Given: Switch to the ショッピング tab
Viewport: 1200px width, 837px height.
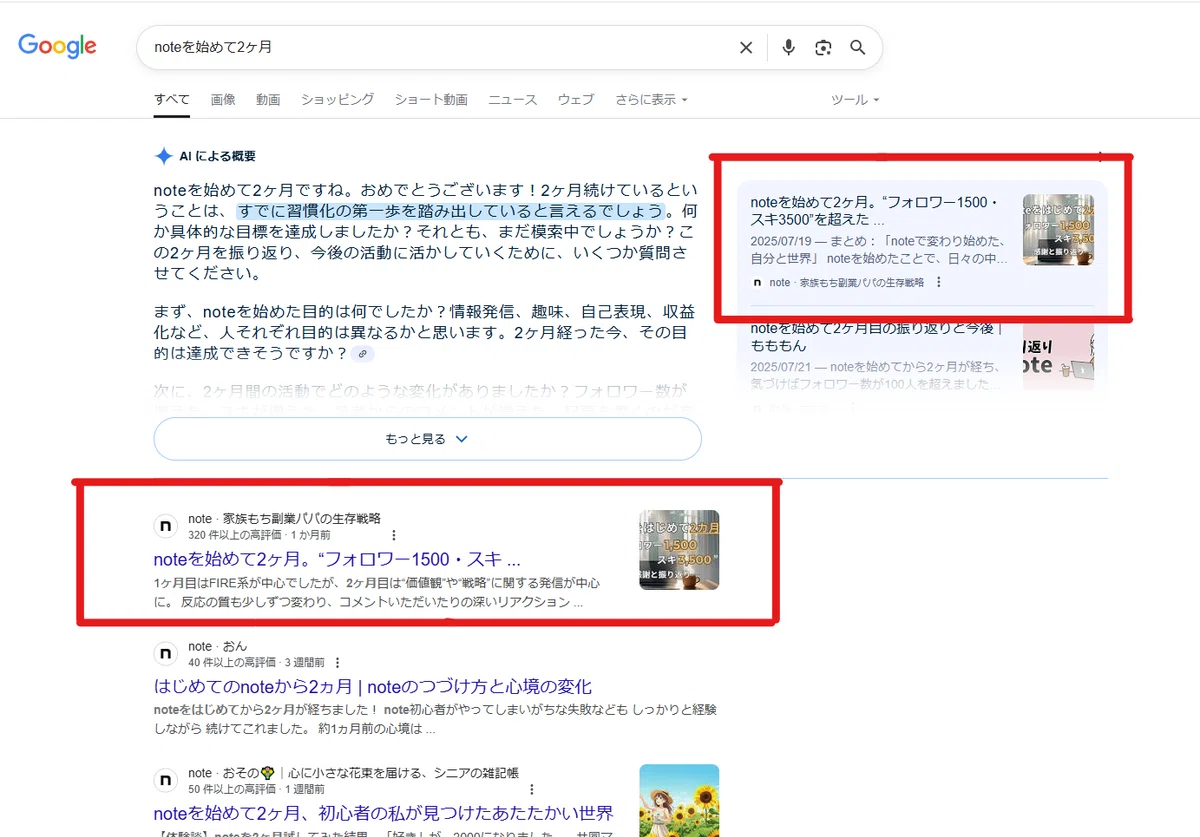Looking at the screenshot, I should [338, 99].
